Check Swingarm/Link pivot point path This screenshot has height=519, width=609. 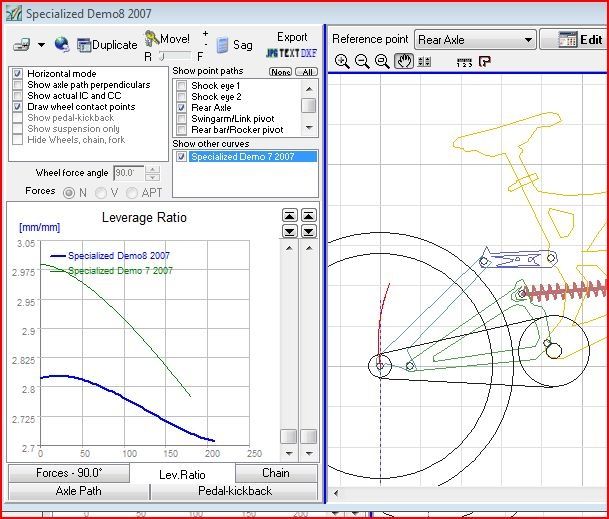[181, 118]
